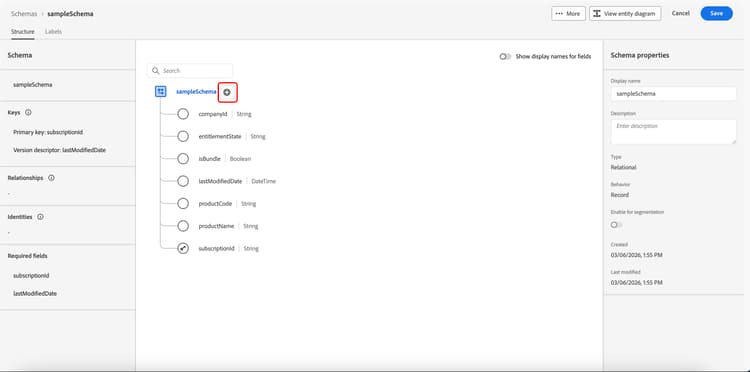750x372 pixels.
Task: Save the schema
Action: (717, 13)
